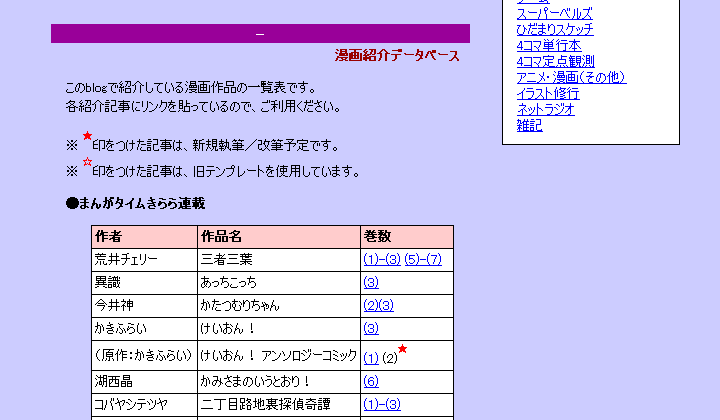Click the line 各紹介記事にリンクを貼っているので
This screenshot has width=720, height=420.
204,106
